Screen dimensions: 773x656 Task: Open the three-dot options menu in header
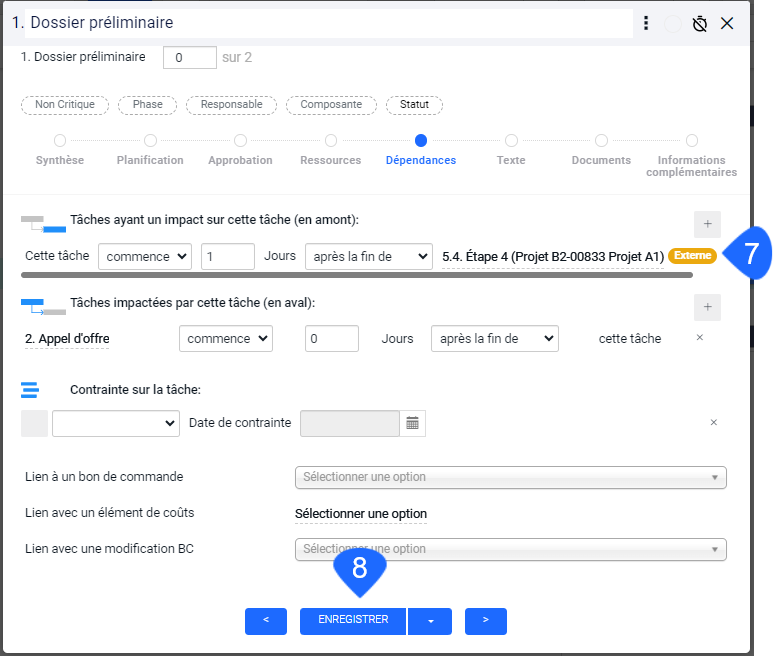[x=646, y=23]
